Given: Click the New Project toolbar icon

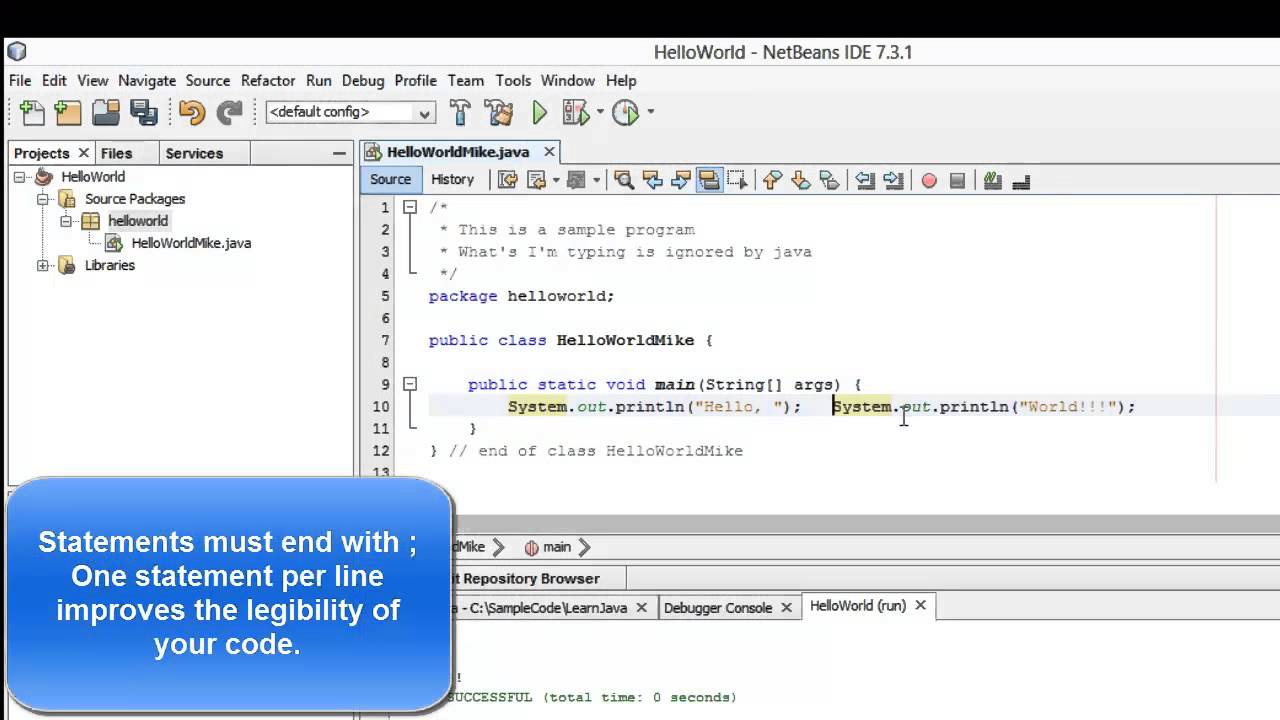Looking at the screenshot, I should 68,113.
